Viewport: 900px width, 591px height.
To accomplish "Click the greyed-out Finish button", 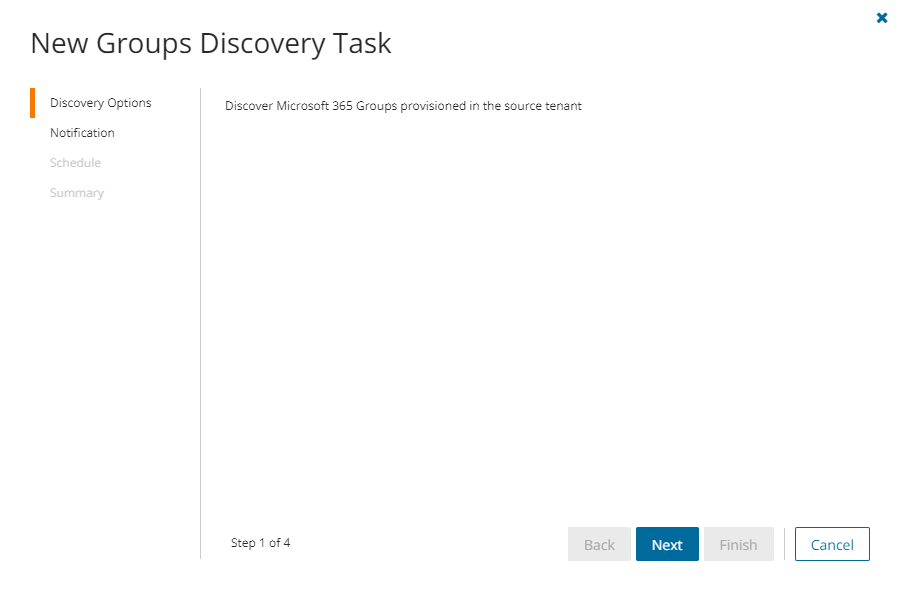I will [738, 545].
